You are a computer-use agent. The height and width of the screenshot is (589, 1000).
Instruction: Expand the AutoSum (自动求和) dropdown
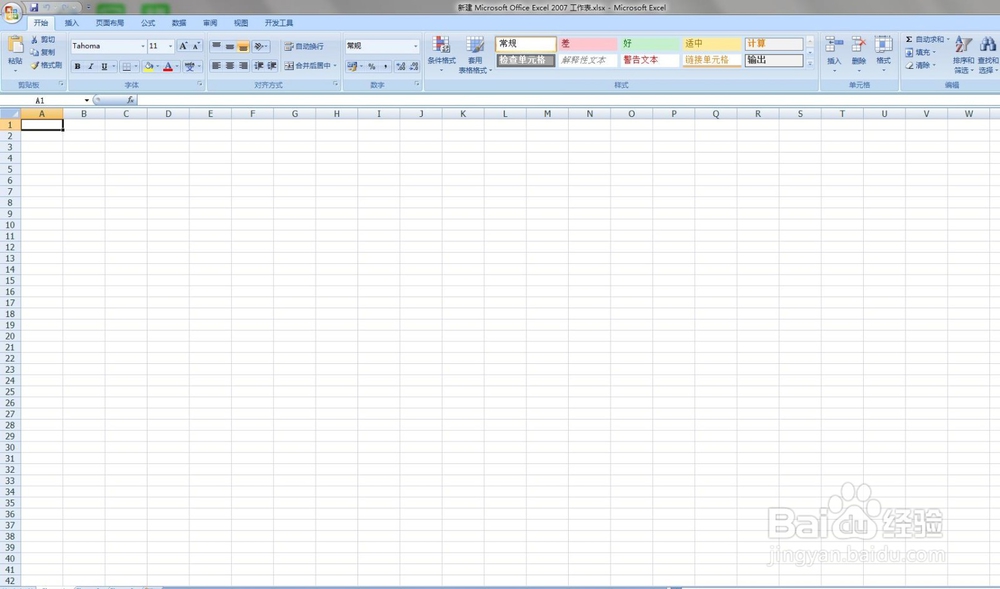pos(948,40)
